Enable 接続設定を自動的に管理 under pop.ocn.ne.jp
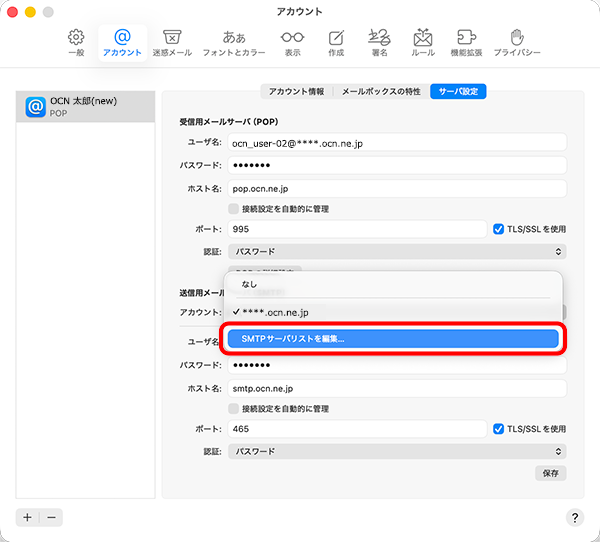Screen dimensions: 600x542 [x=234, y=209]
